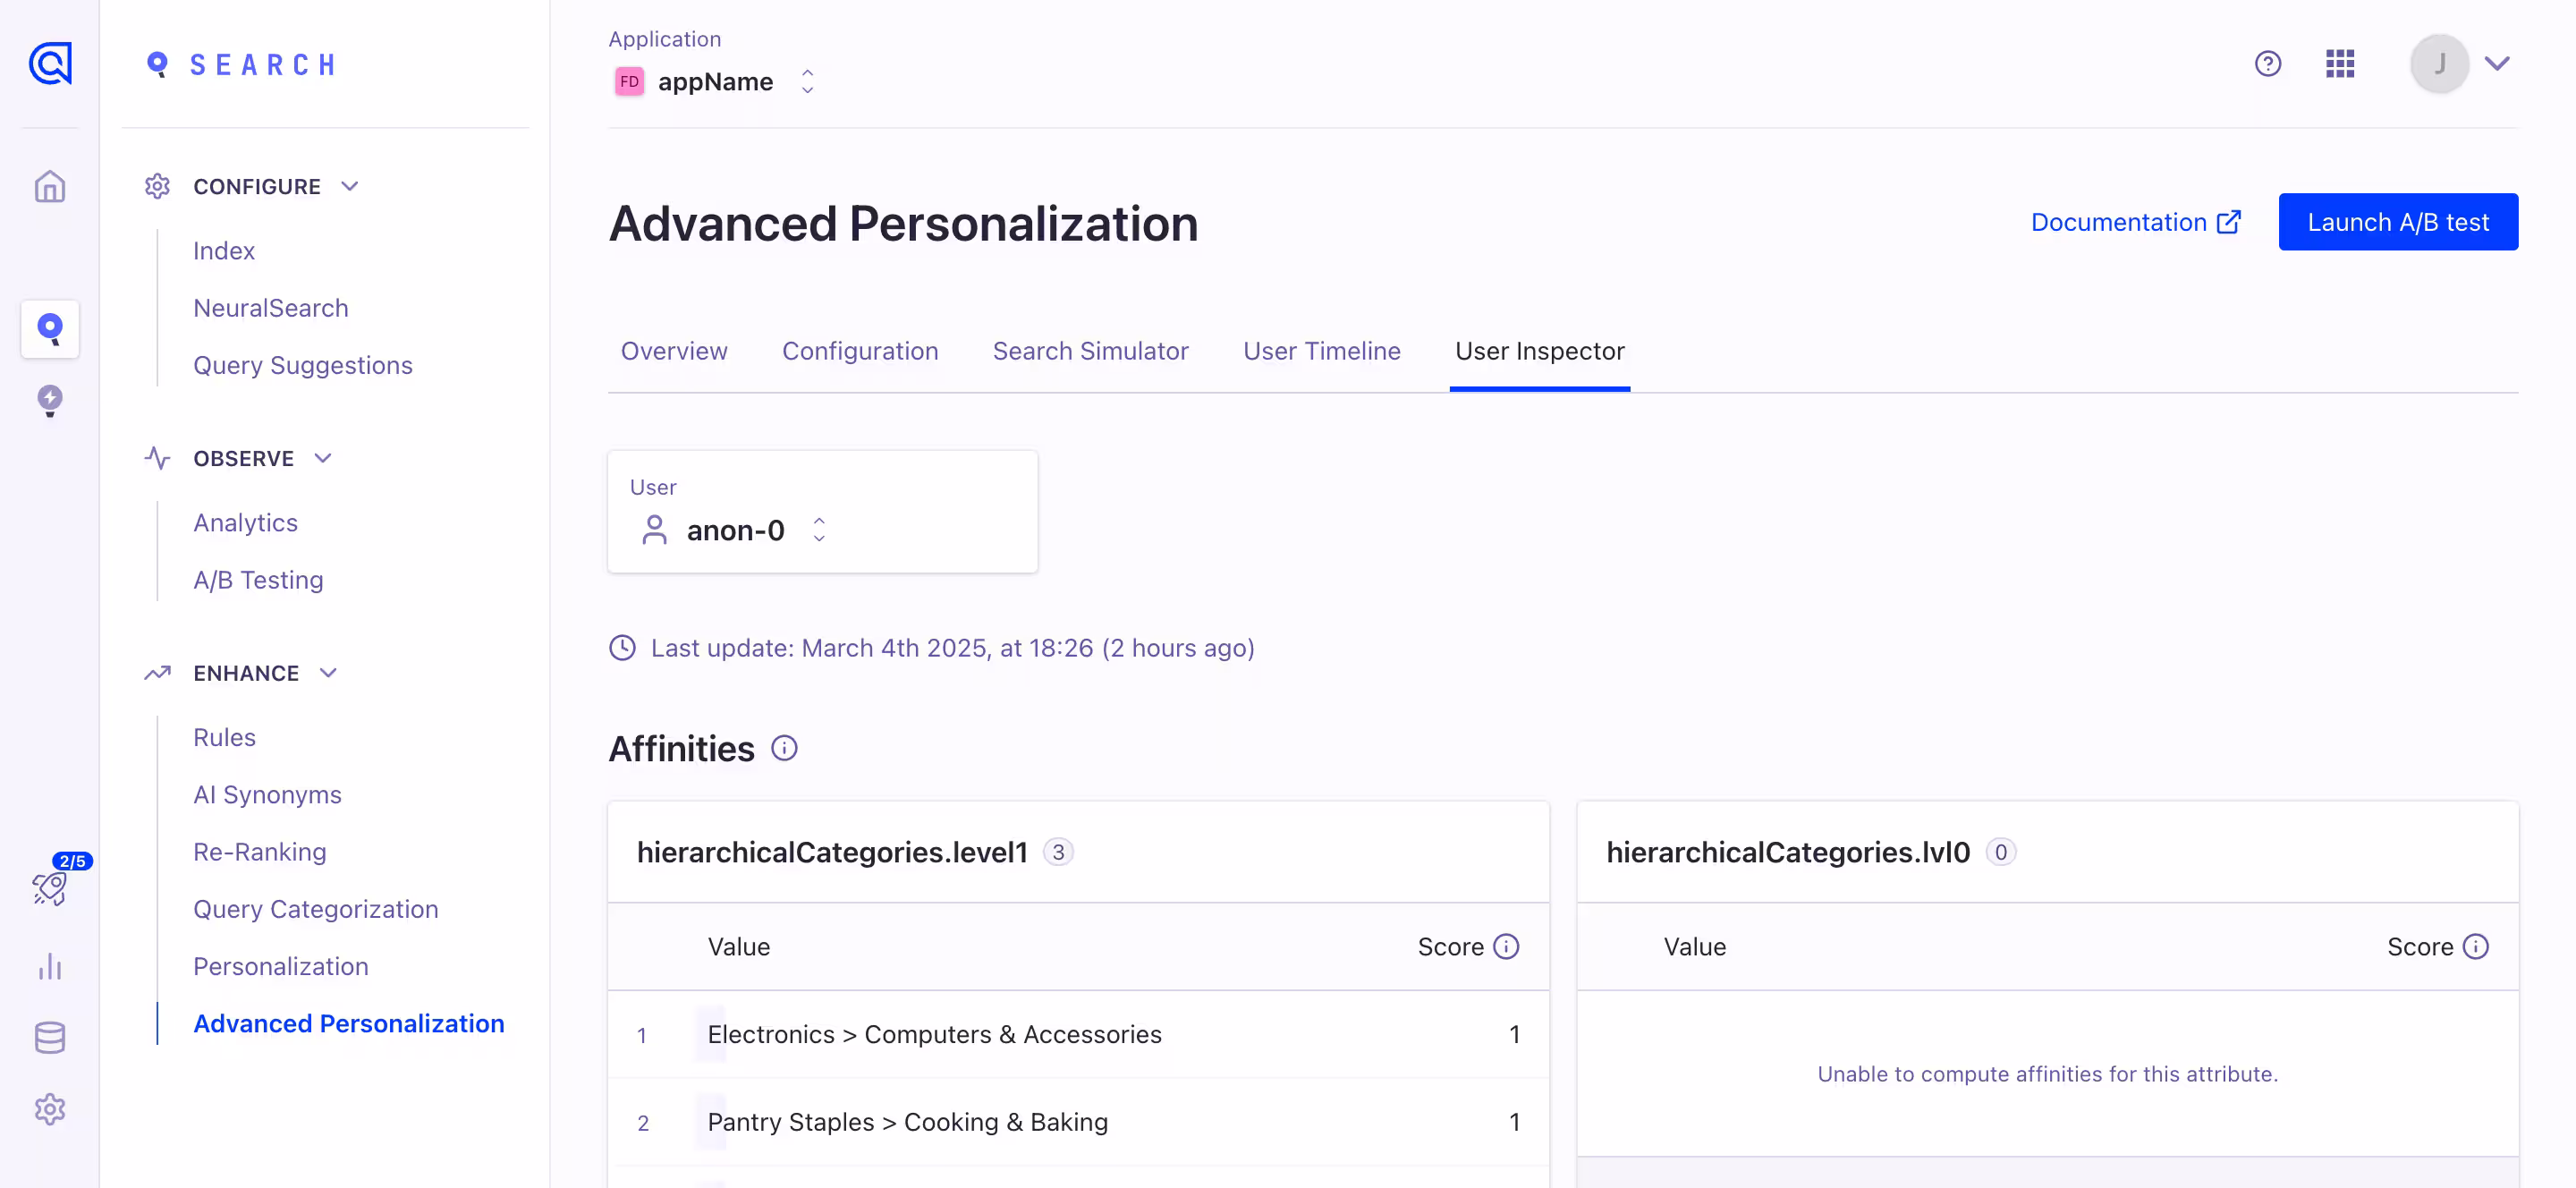Open the Recommend lightbulb icon
The width and height of the screenshot is (2576, 1188).
click(x=50, y=401)
